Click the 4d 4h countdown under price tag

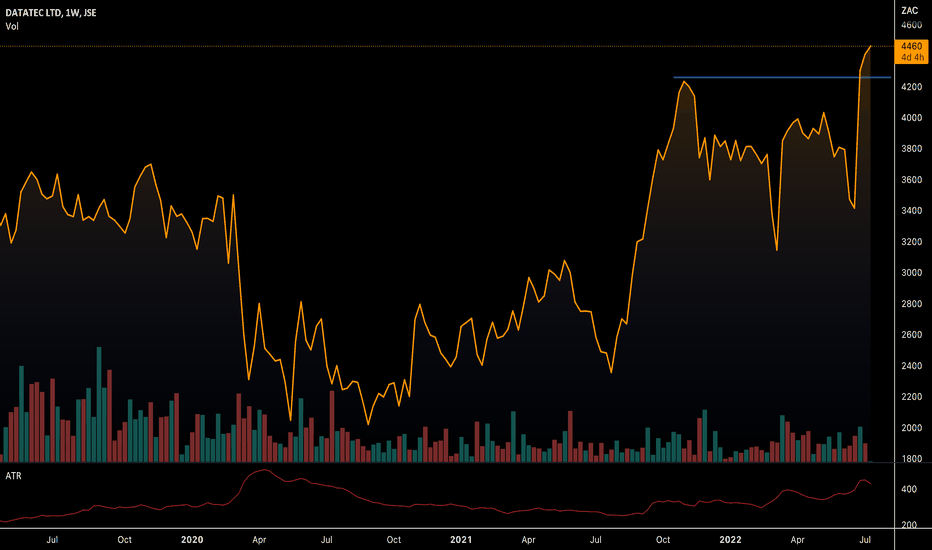[912, 58]
